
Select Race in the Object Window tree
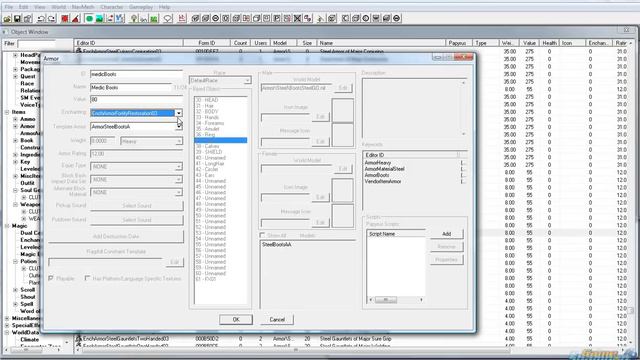[x=27, y=83]
